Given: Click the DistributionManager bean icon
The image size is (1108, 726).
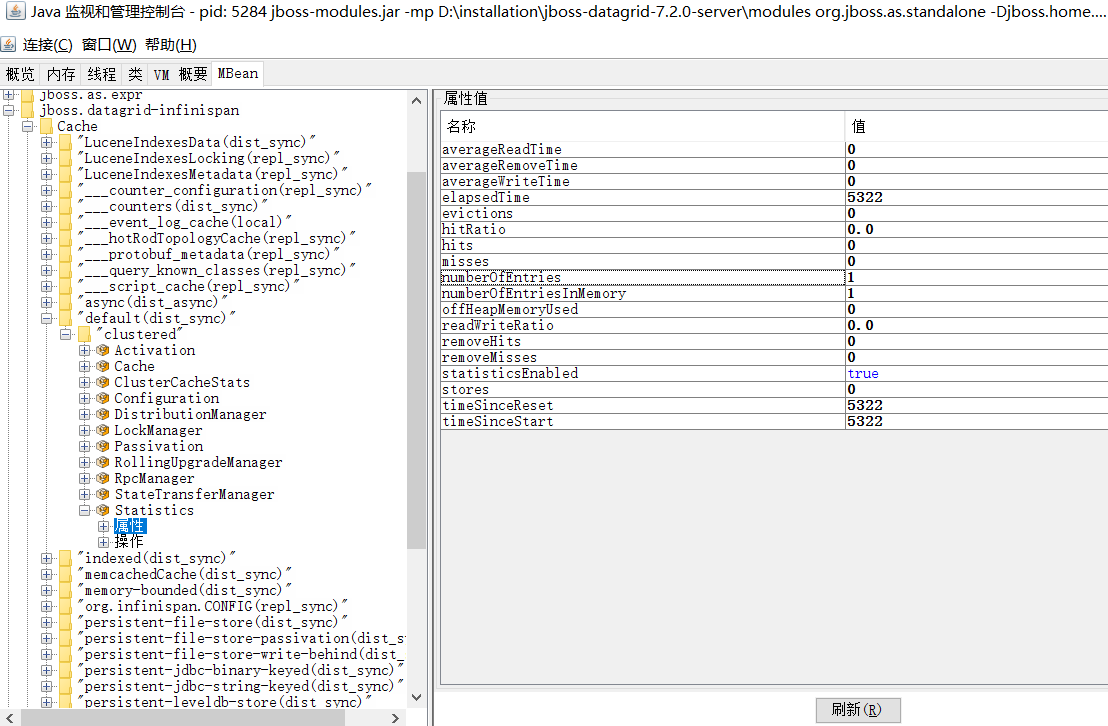Looking at the screenshot, I should click(102, 414).
